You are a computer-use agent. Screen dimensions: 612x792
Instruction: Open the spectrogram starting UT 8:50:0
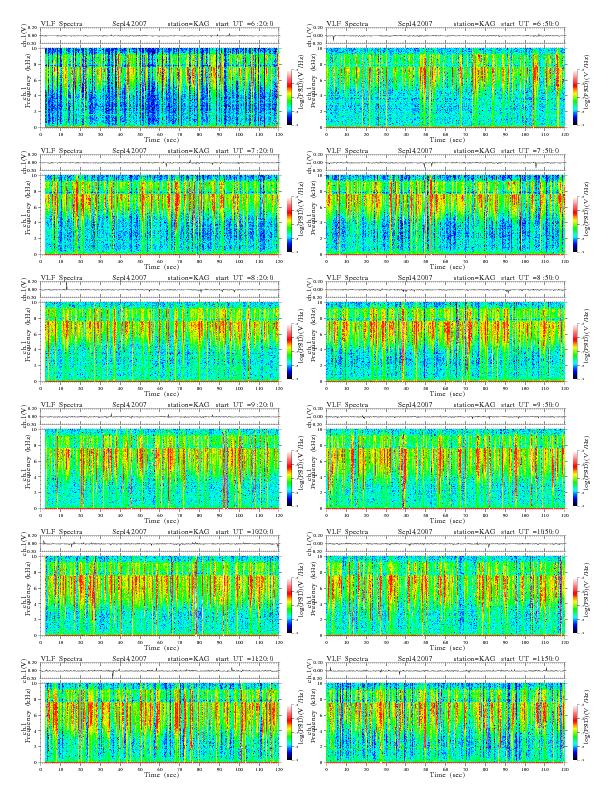point(445,342)
